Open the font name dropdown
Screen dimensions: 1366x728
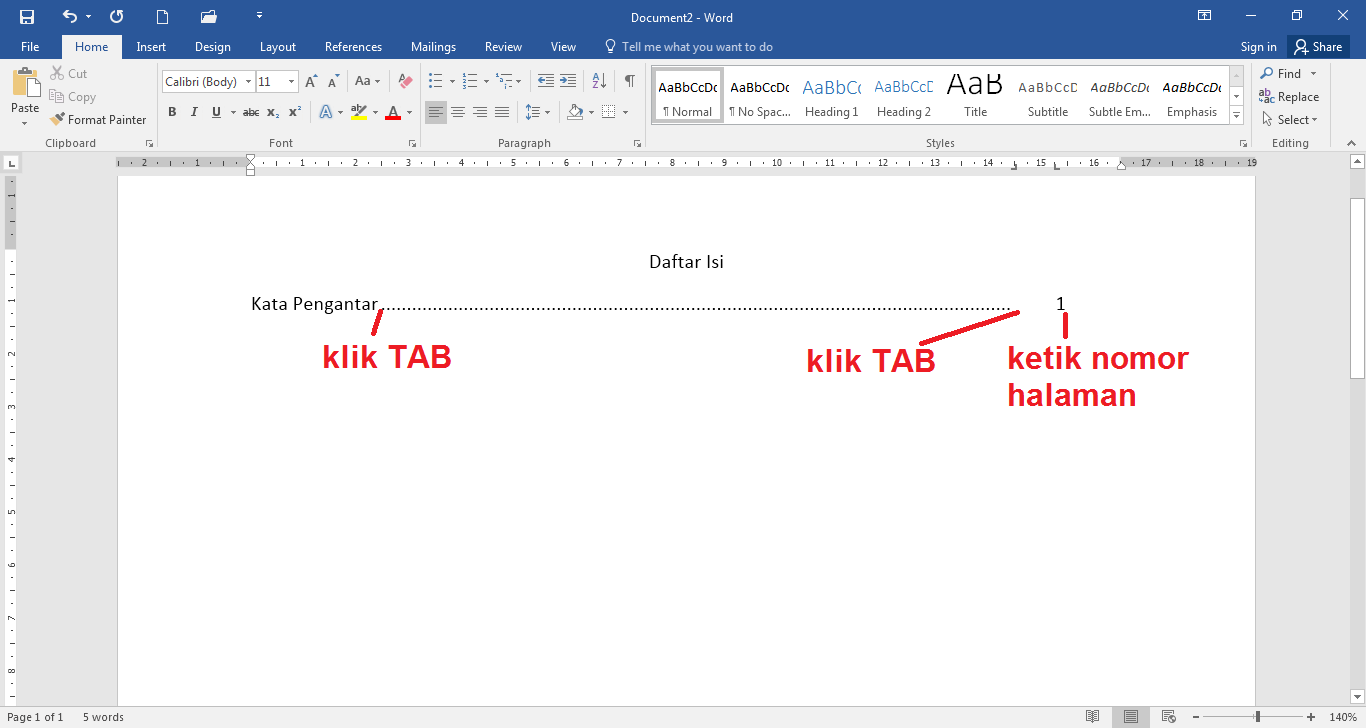(x=248, y=82)
